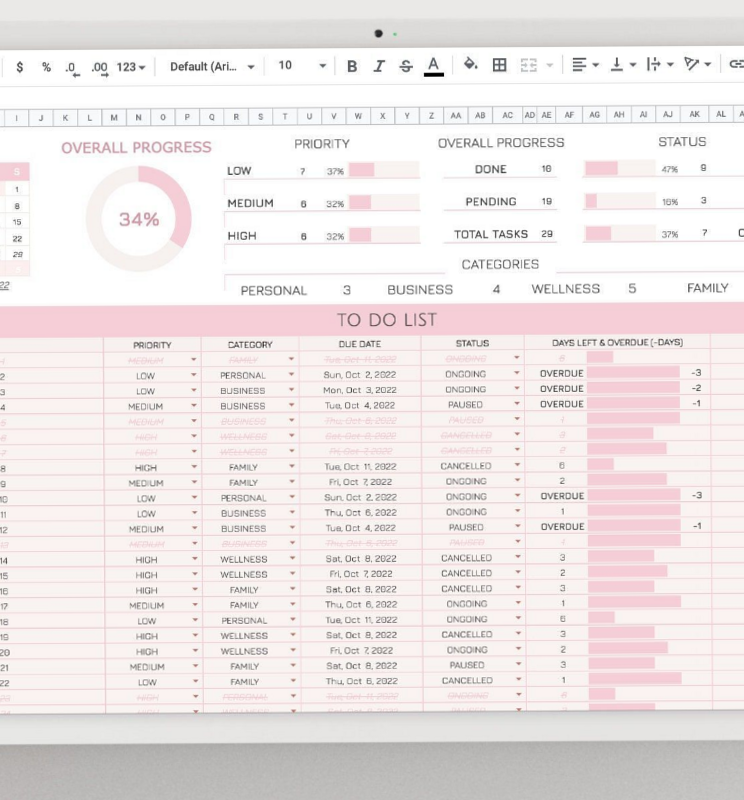
Task: Open priority dropdown in row 9 MEDIUM
Action: click(194, 482)
